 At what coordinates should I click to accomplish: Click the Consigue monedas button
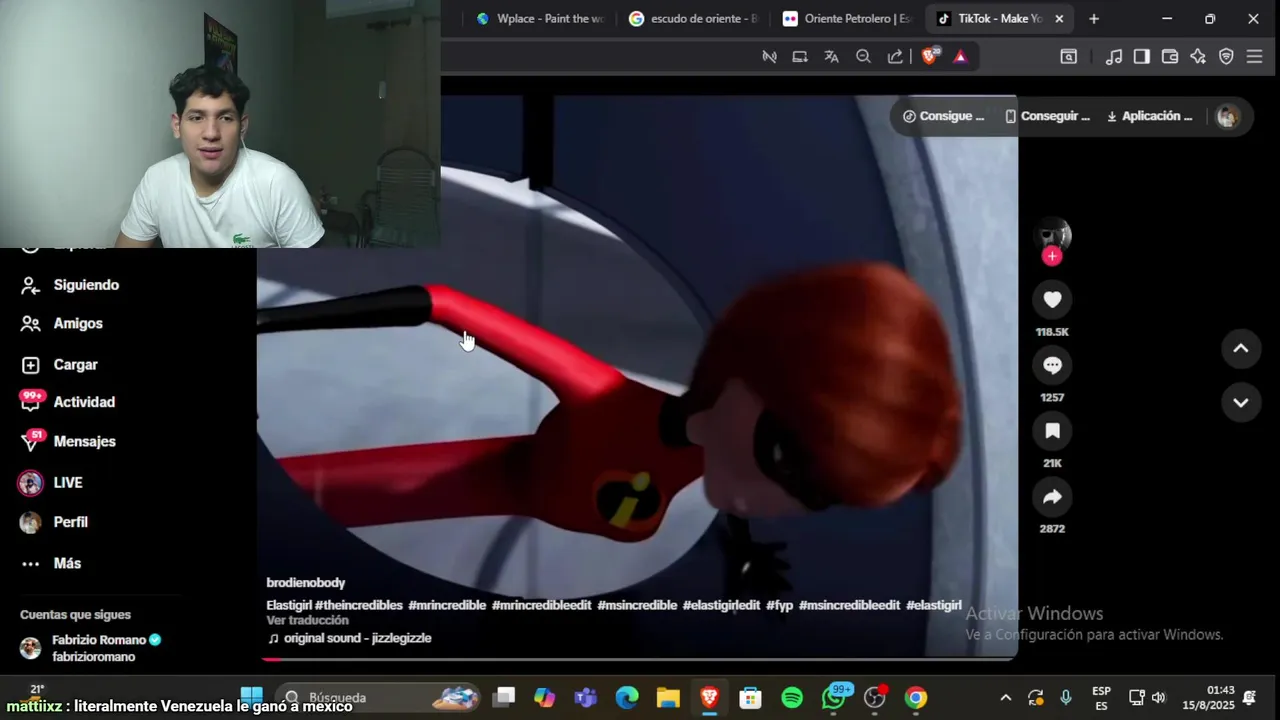pos(943,116)
